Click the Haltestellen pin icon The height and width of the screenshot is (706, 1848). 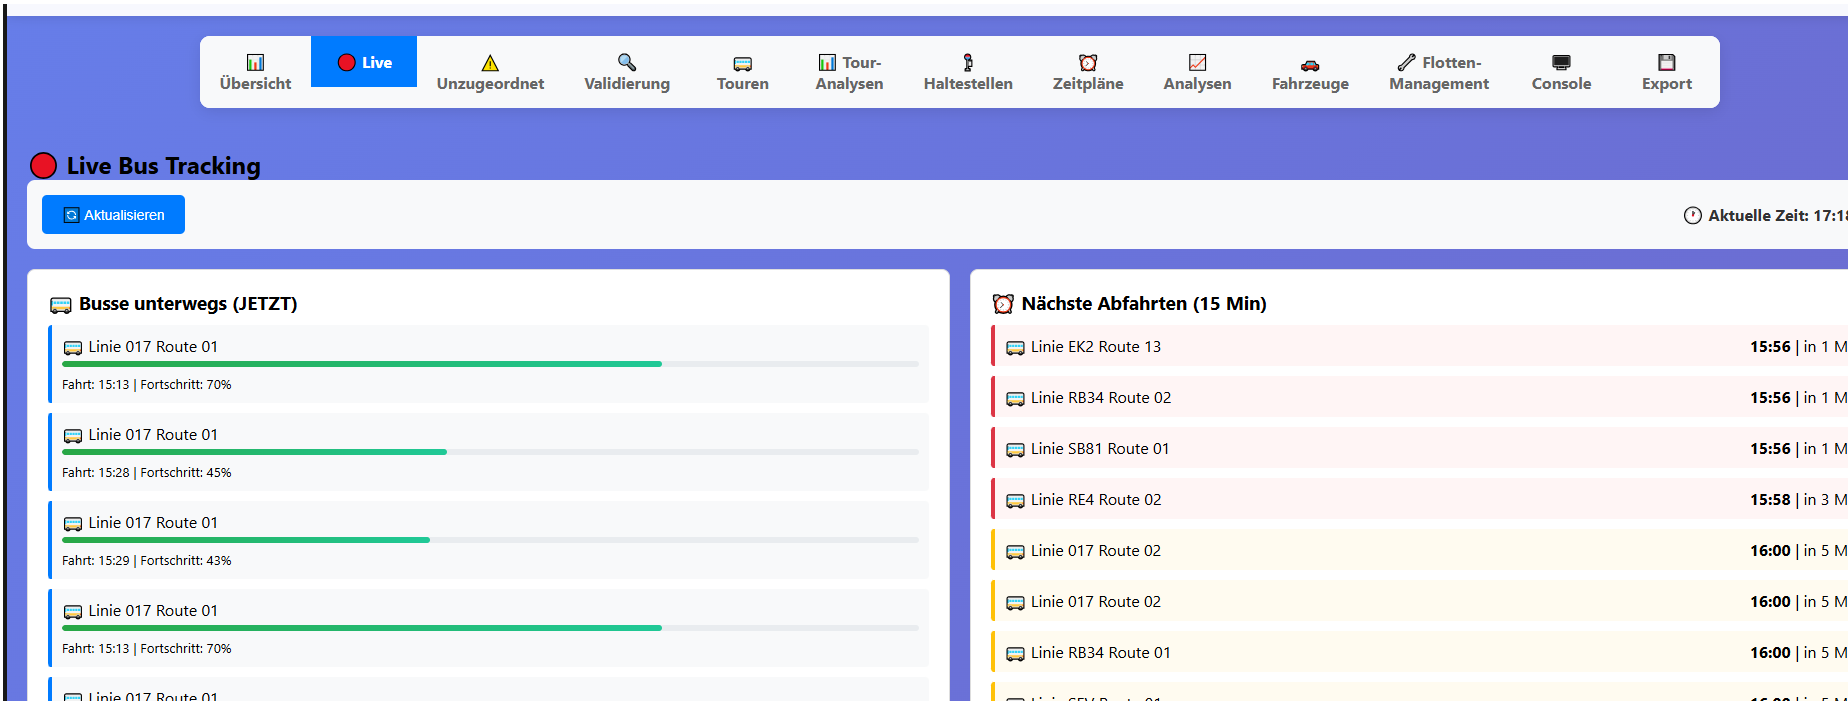click(x=968, y=62)
